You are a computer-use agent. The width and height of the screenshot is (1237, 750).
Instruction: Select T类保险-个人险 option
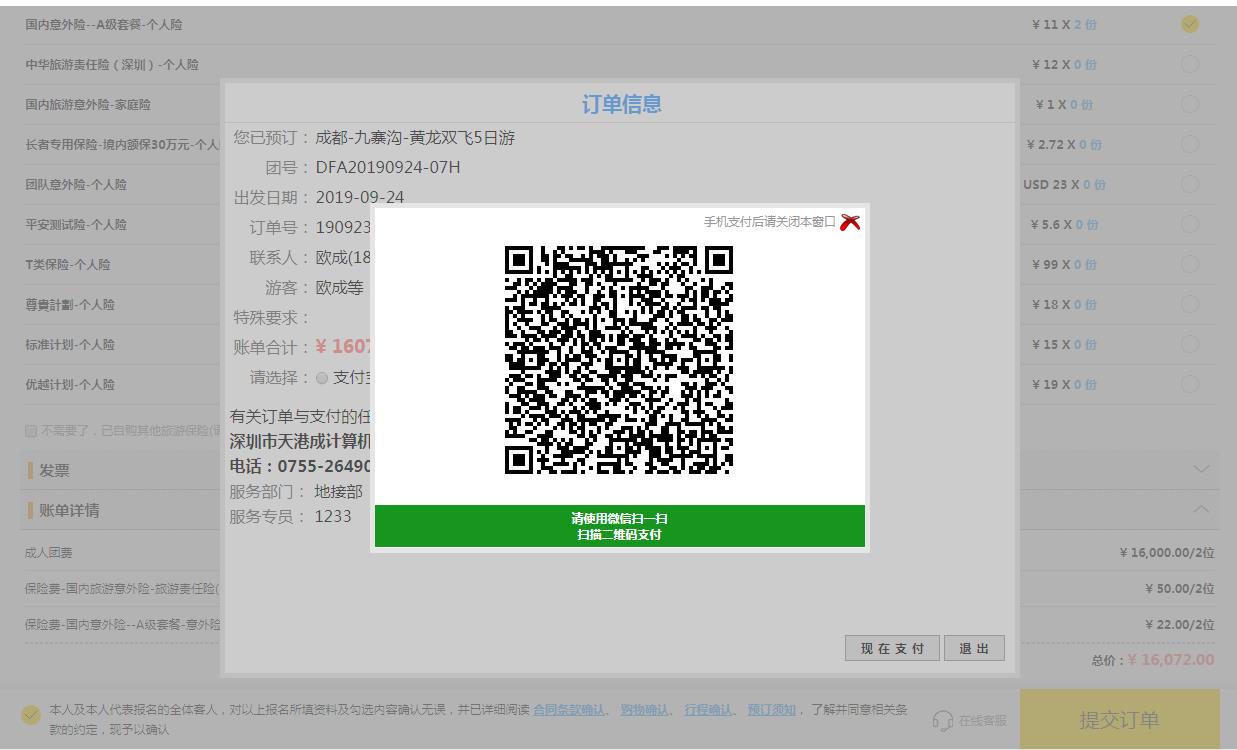[1190, 264]
